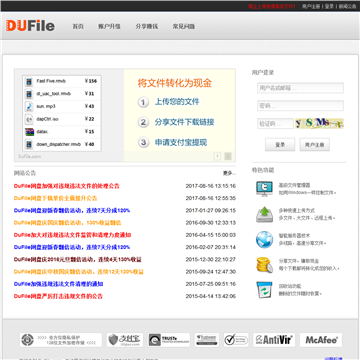Click the 将文件转化为现金 banner heading
Image resolution: width=360 pixels, height=360 pixels.
[175, 83]
